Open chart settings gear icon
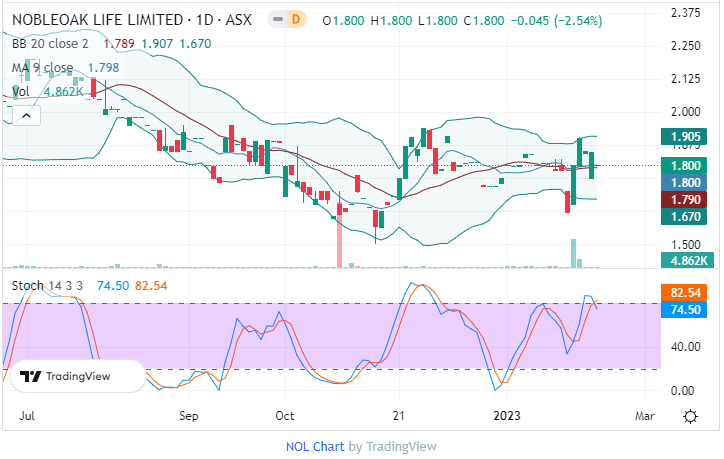724x459 pixels. coord(690,415)
